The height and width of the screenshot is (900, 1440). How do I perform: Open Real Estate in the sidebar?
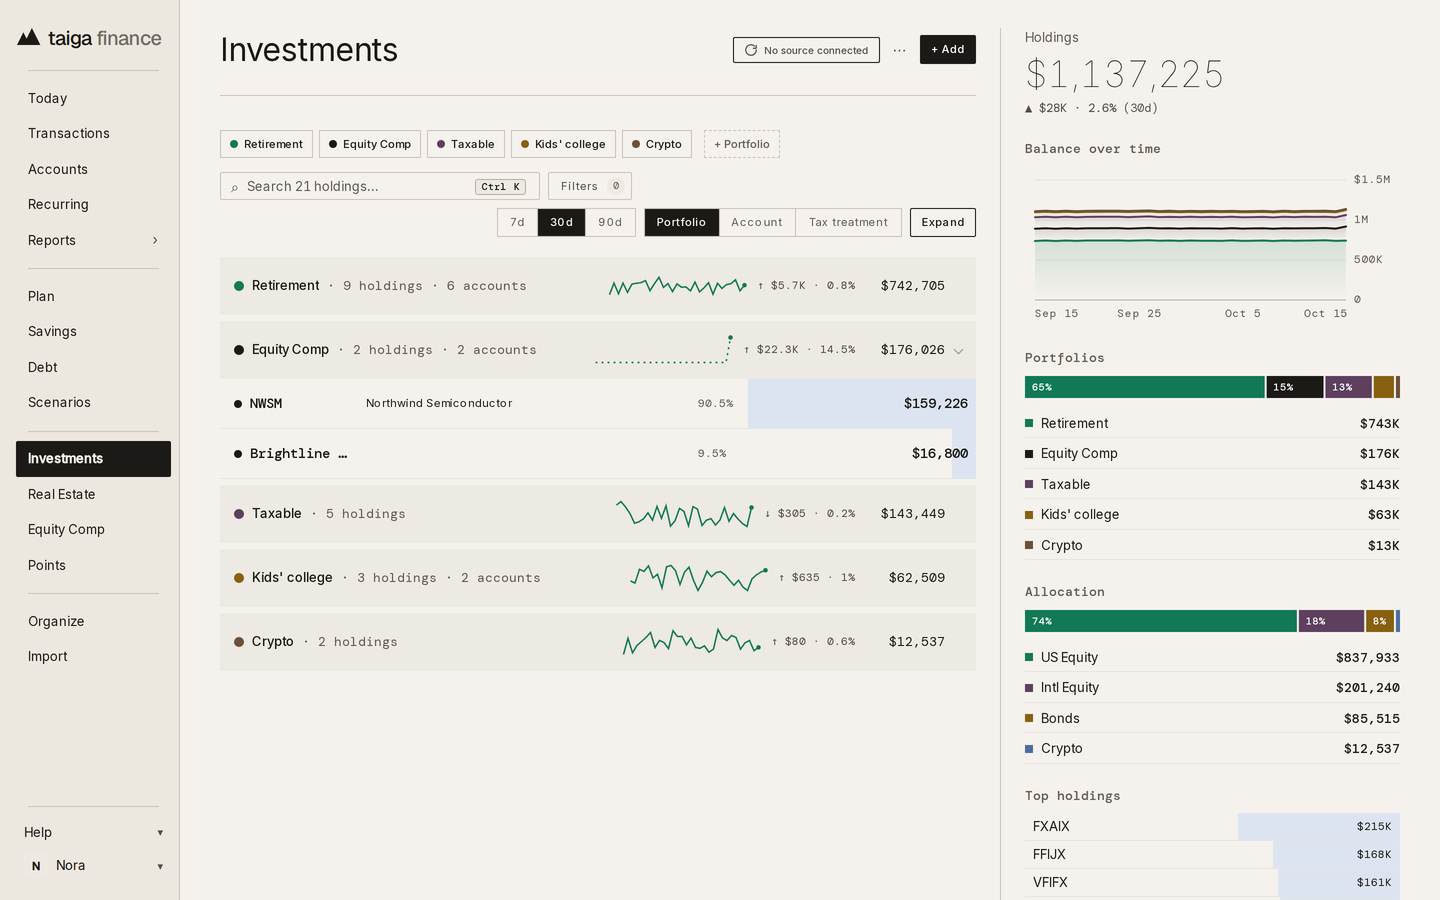tap(62, 494)
